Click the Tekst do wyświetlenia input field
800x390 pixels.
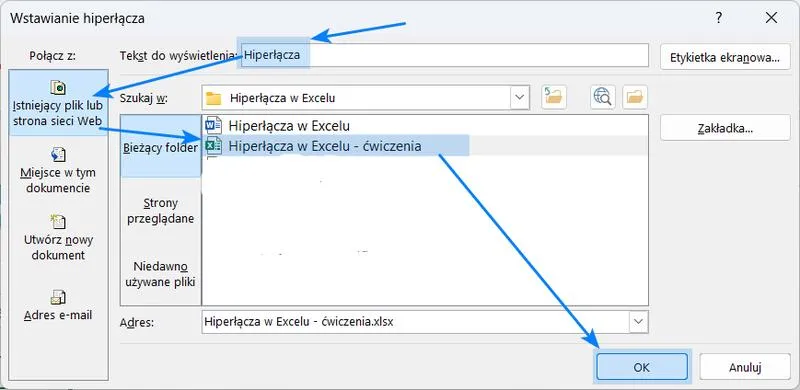point(444,55)
